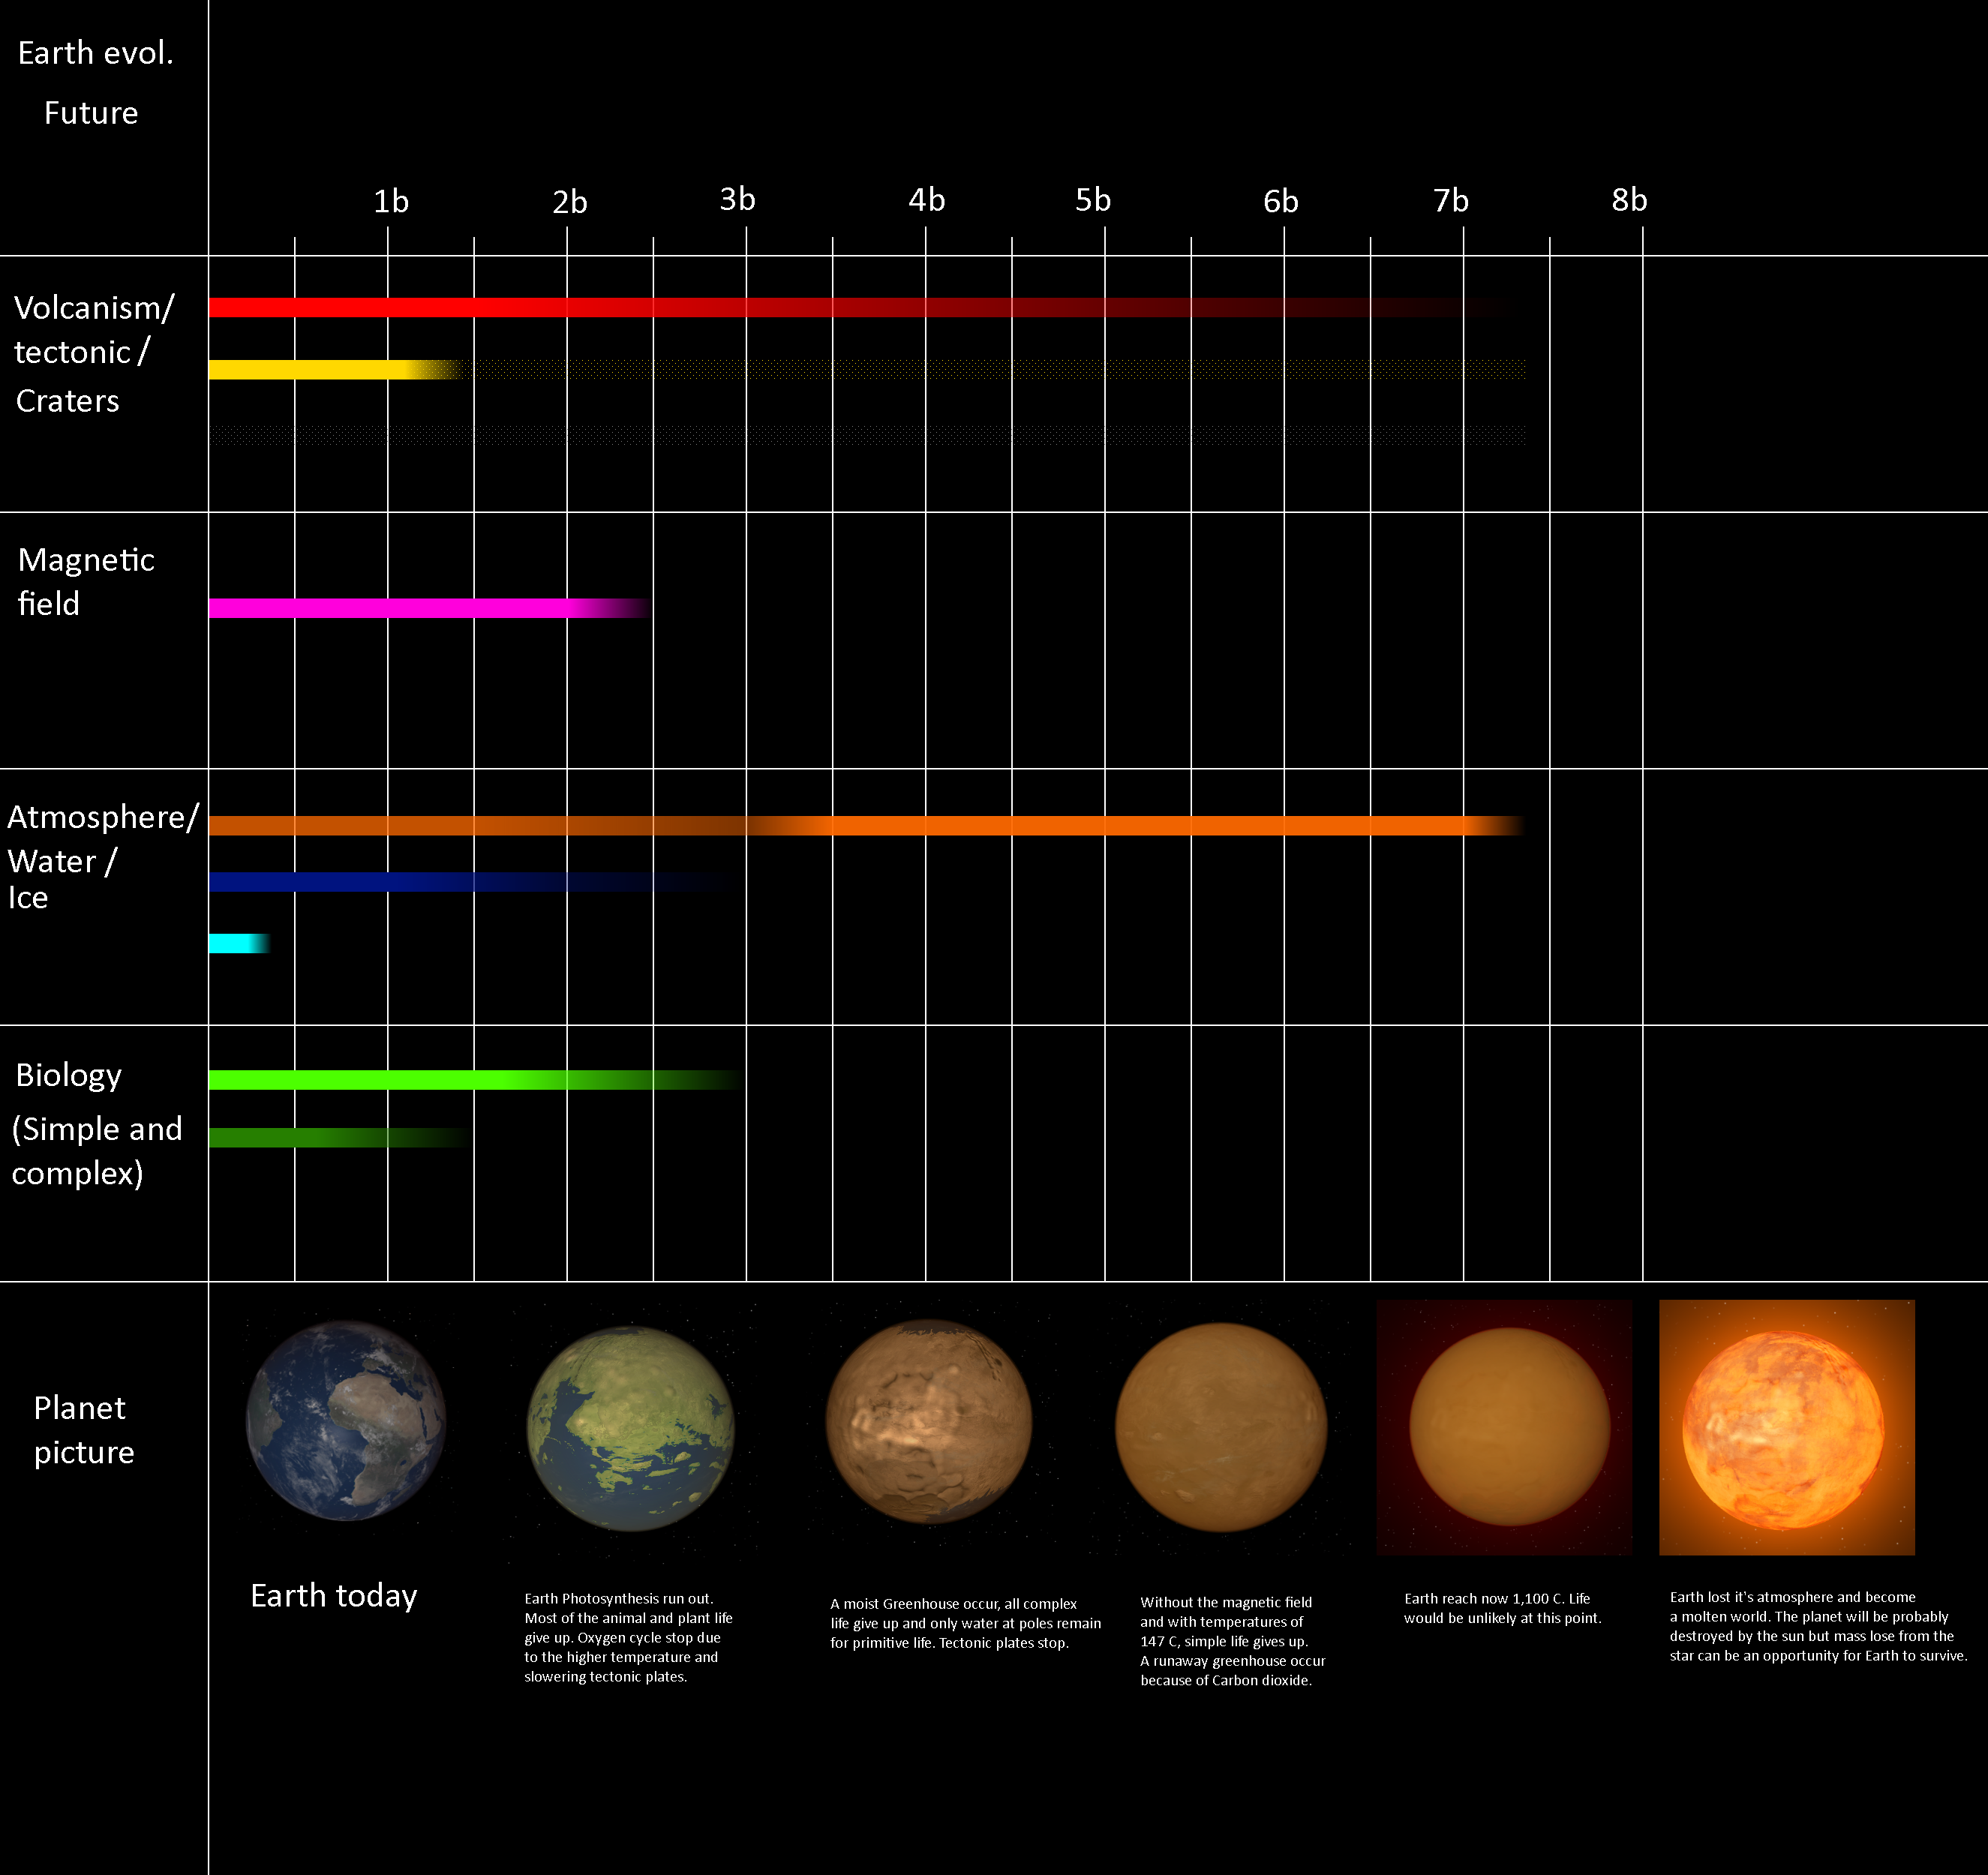1988x1875 pixels.
Task: Click the 8b timeline label
Action: tap(1629, 201)
